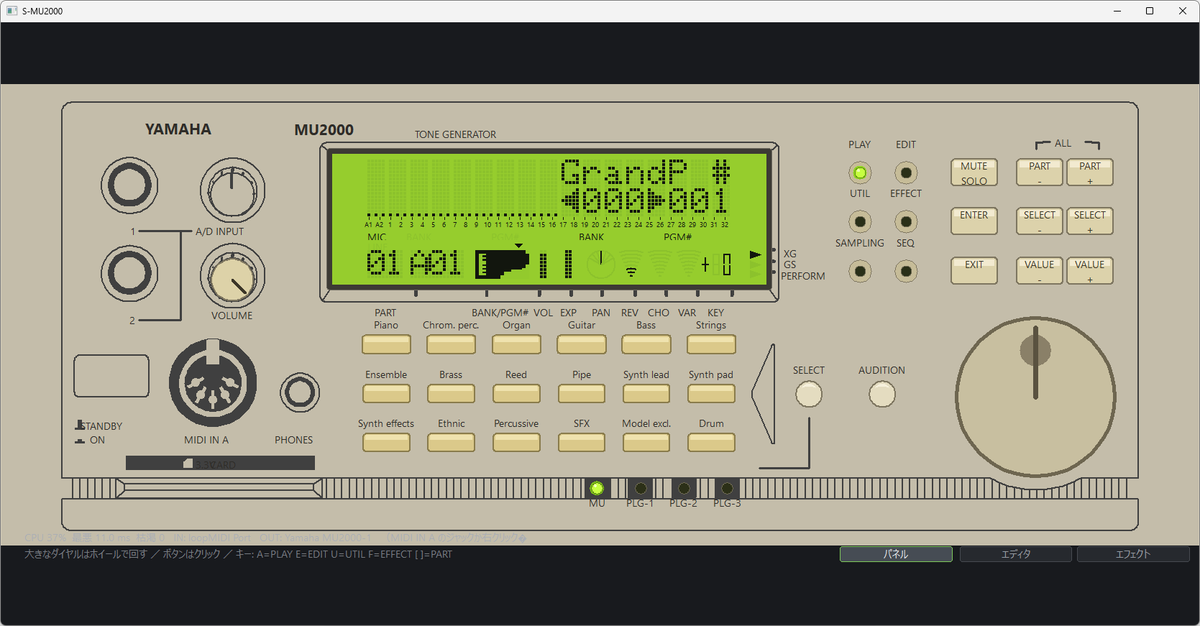Click the VALUE plus button
Image resolution: width=1200 pixels, height=626 pixels.
click(1090, 271)
